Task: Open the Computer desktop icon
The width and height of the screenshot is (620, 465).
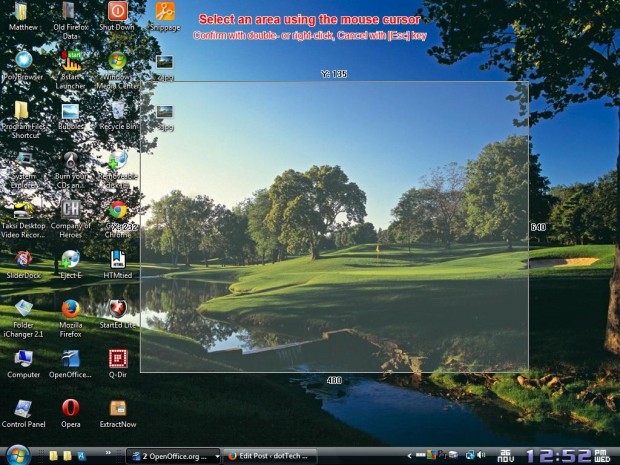Action: tap(22, 358)
